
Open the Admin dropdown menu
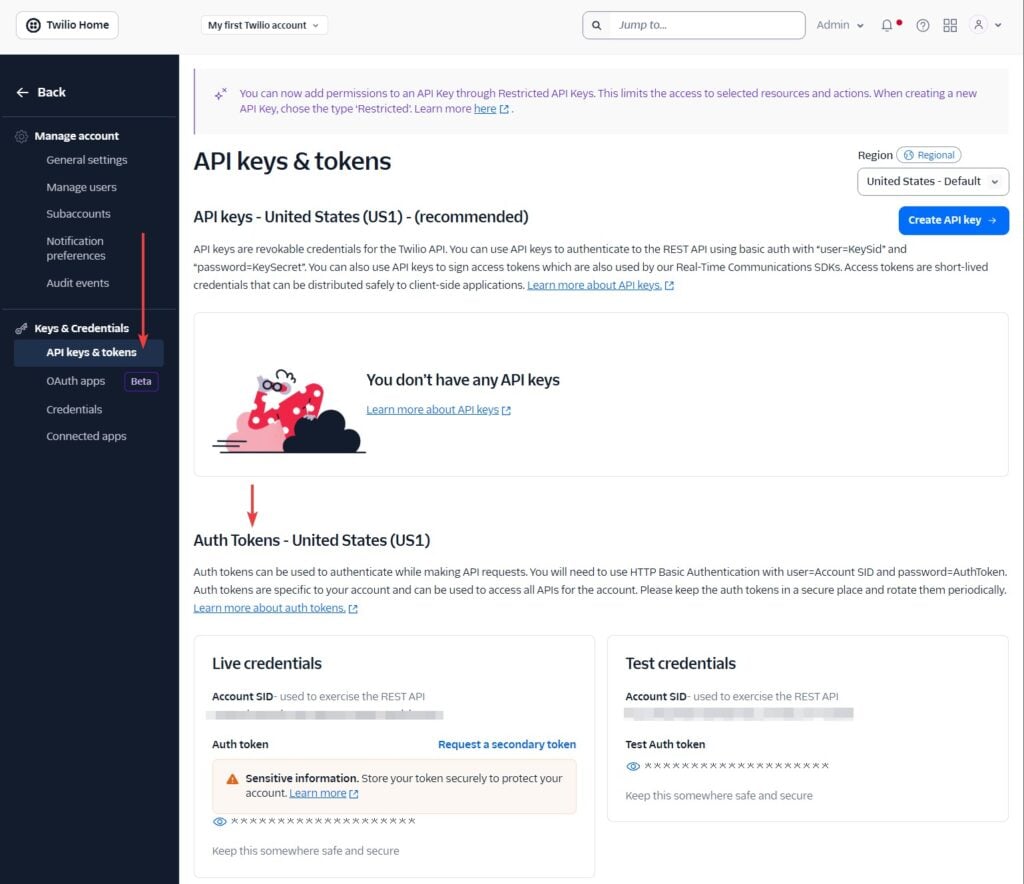pyautogui.click(x=840, y=25)
